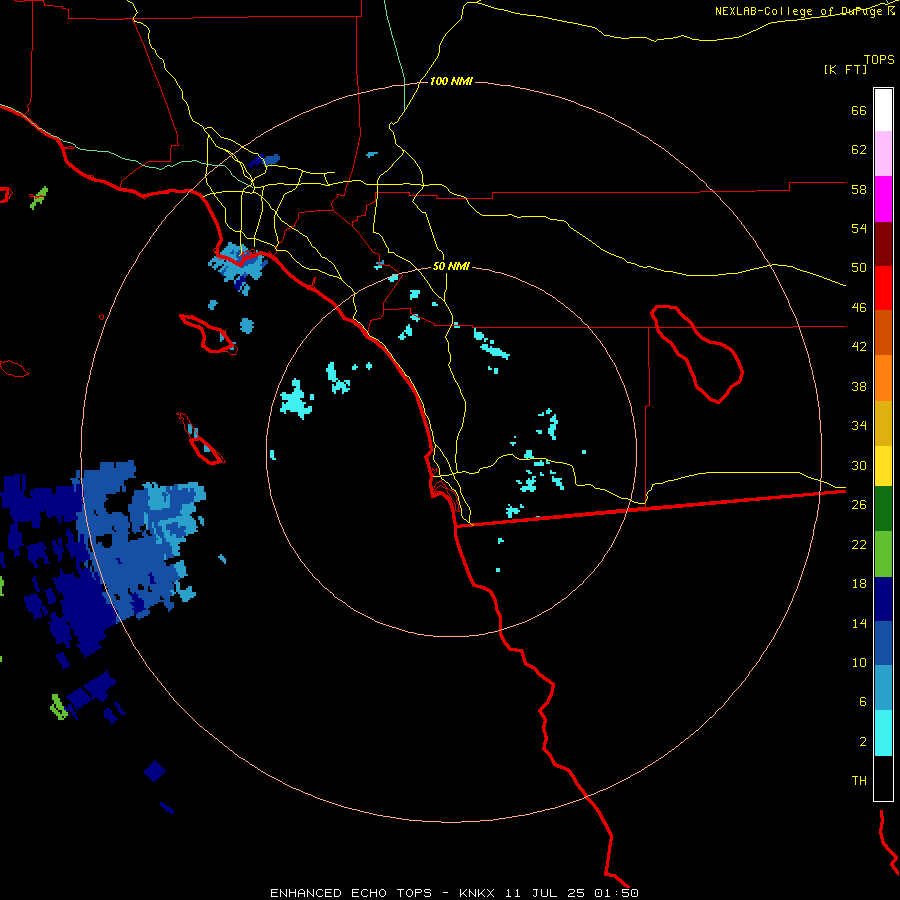Click the legend value 38
Viewport: 900px width, 900px height.
[859, 386]
